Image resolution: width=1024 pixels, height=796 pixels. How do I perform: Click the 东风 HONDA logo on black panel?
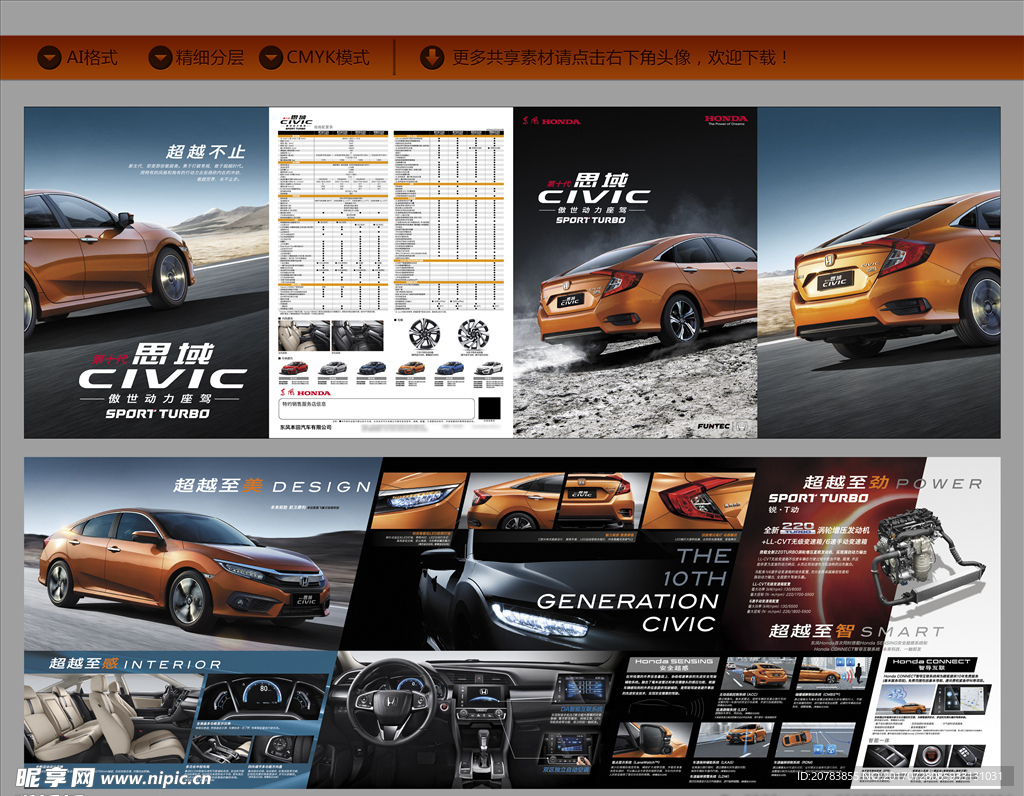coord(551,121)
